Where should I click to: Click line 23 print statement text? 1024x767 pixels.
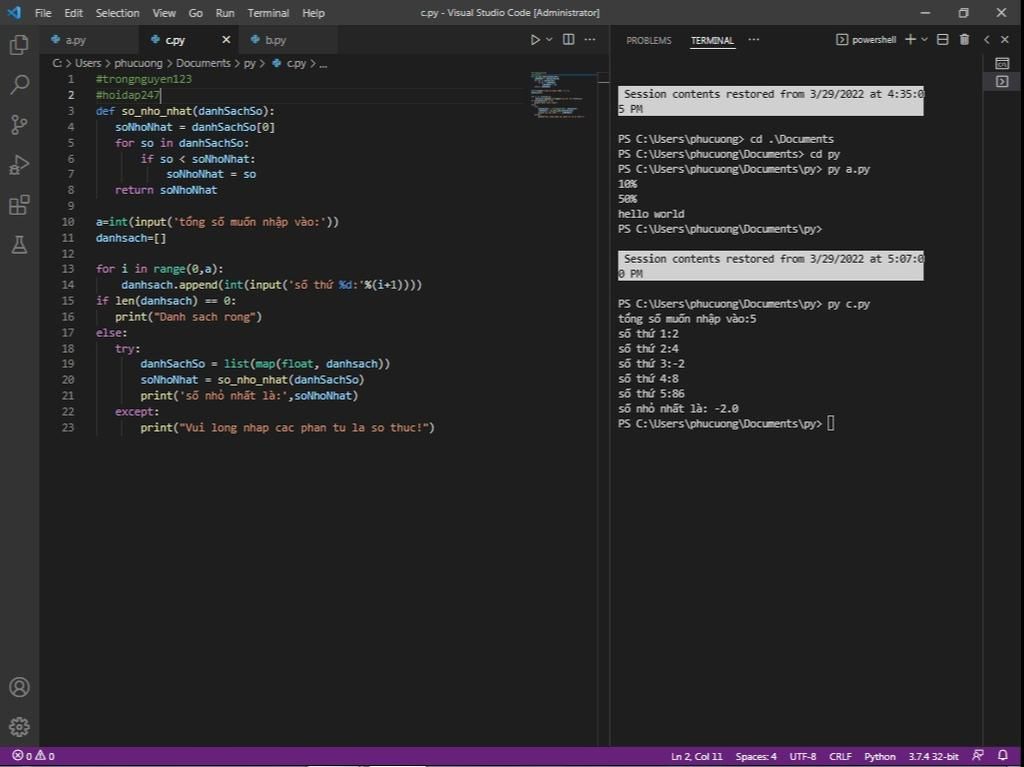pyautogui.click(x=287, y=427)
